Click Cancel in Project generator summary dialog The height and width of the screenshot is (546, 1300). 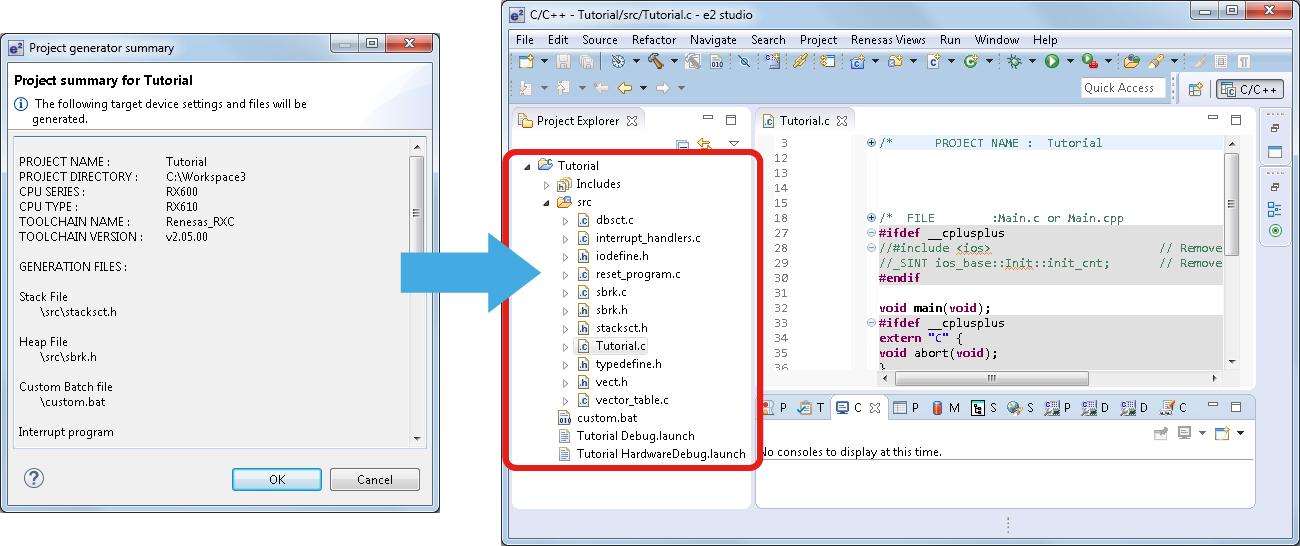pos(375,479)
